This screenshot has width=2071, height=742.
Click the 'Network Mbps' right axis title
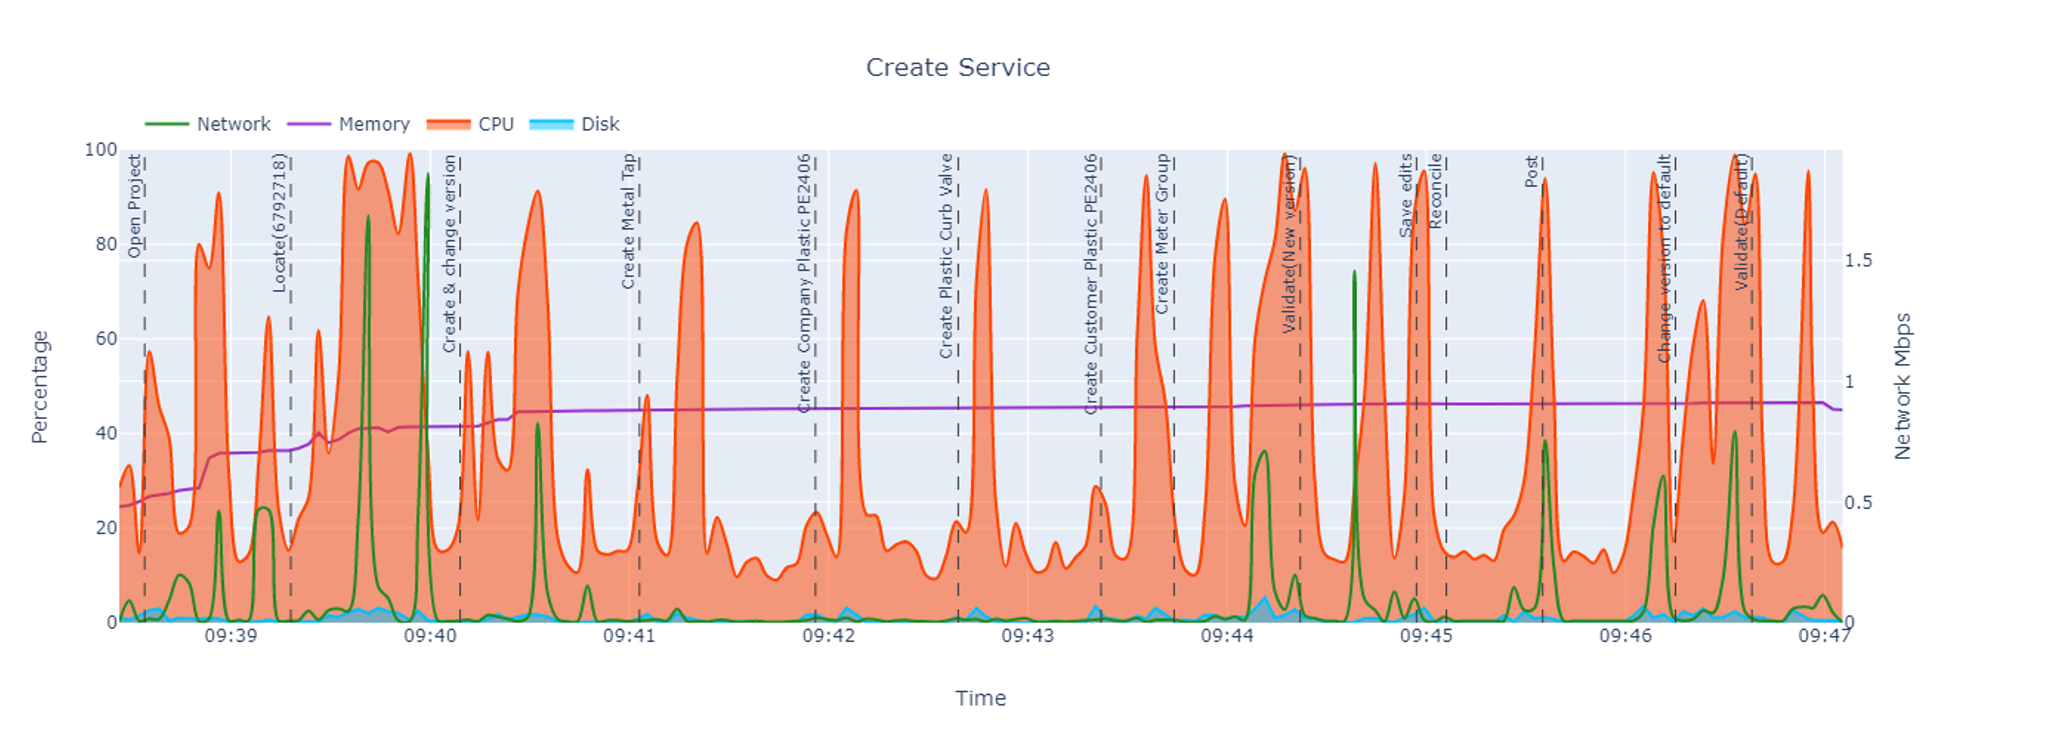[1902, 386]
